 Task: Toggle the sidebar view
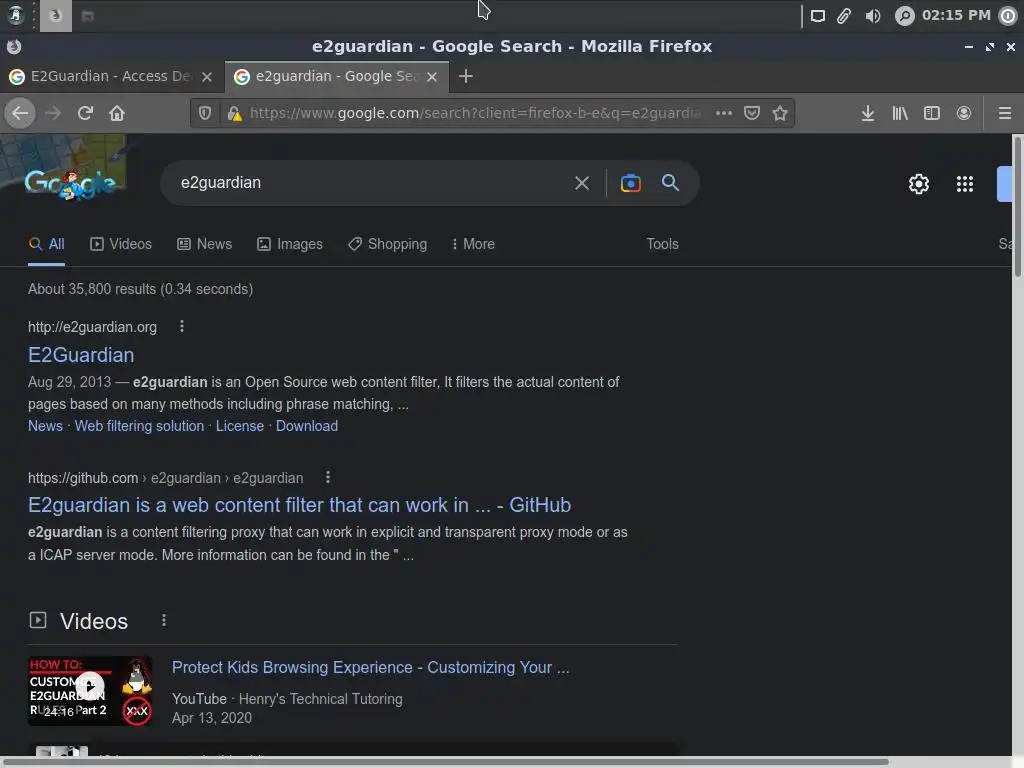[932, 113]
